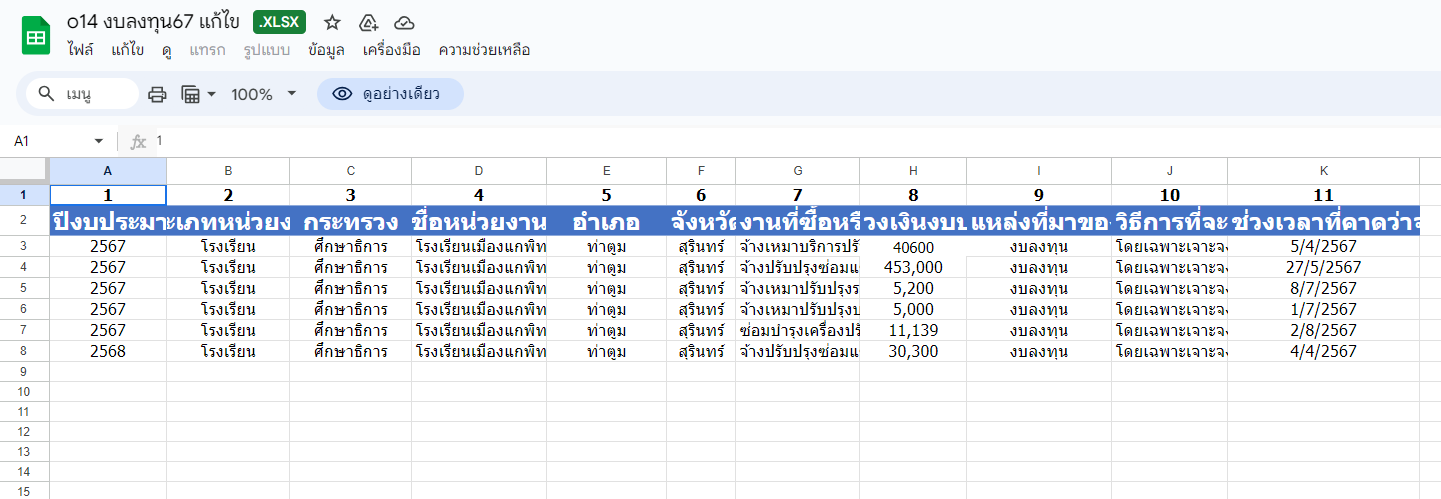Click cell with date 2/8/2567
Screen dimensions: 1441x499
[1324, 330]
